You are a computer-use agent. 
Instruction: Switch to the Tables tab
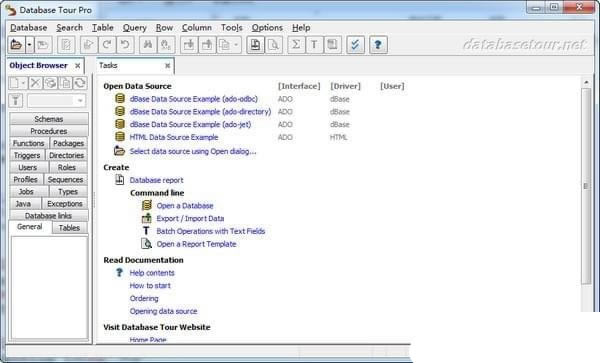click(69, 228)
